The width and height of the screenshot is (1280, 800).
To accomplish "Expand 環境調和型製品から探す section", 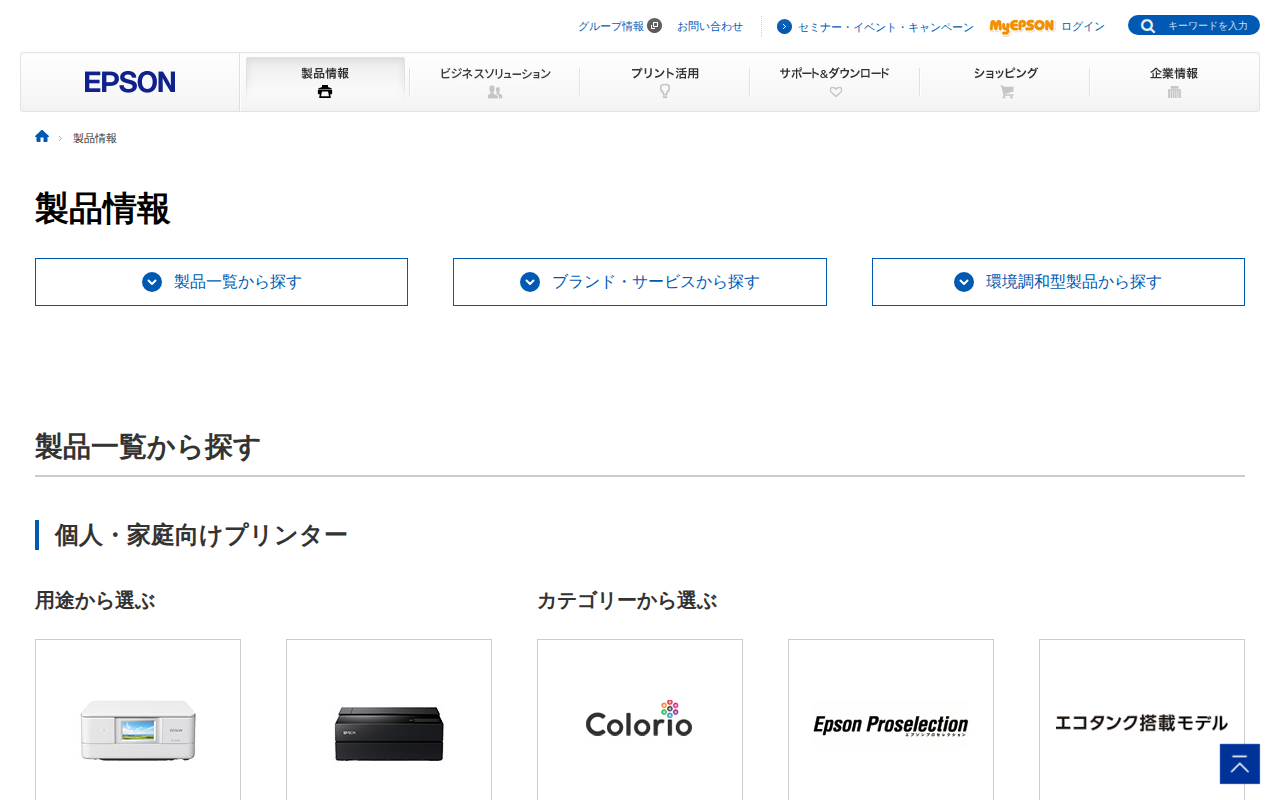I will (1058, 282).
